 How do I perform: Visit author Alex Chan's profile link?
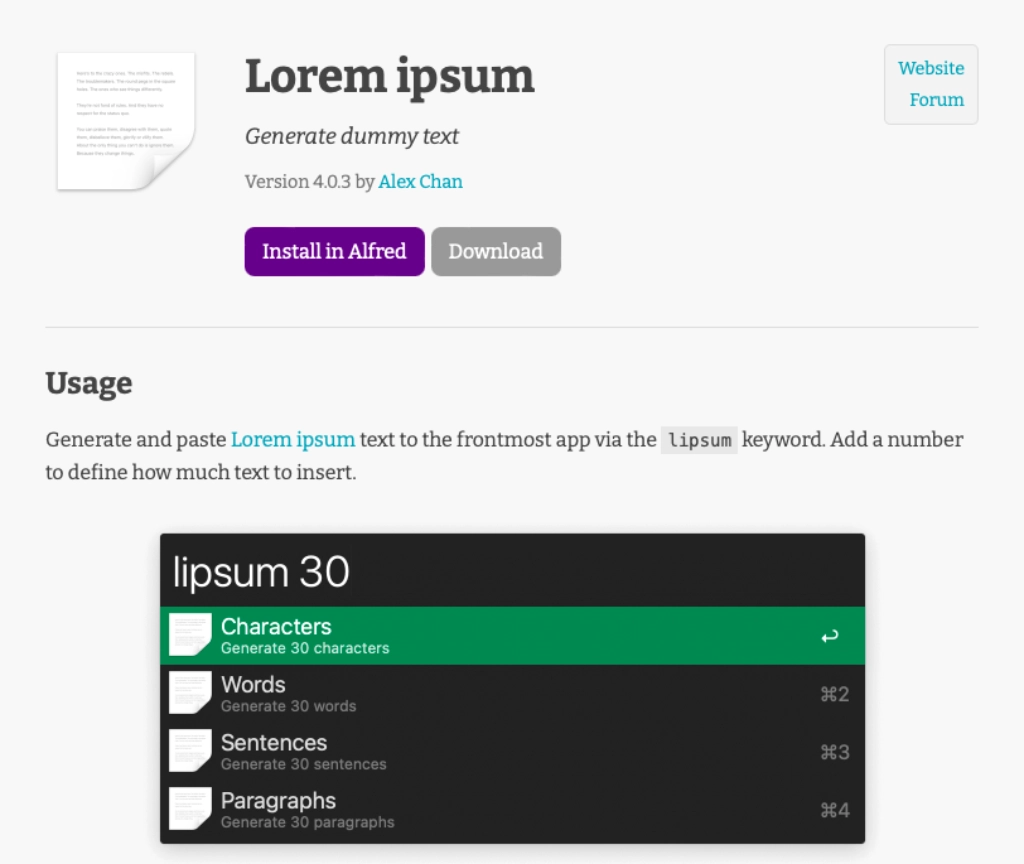(x=420, y=181)
